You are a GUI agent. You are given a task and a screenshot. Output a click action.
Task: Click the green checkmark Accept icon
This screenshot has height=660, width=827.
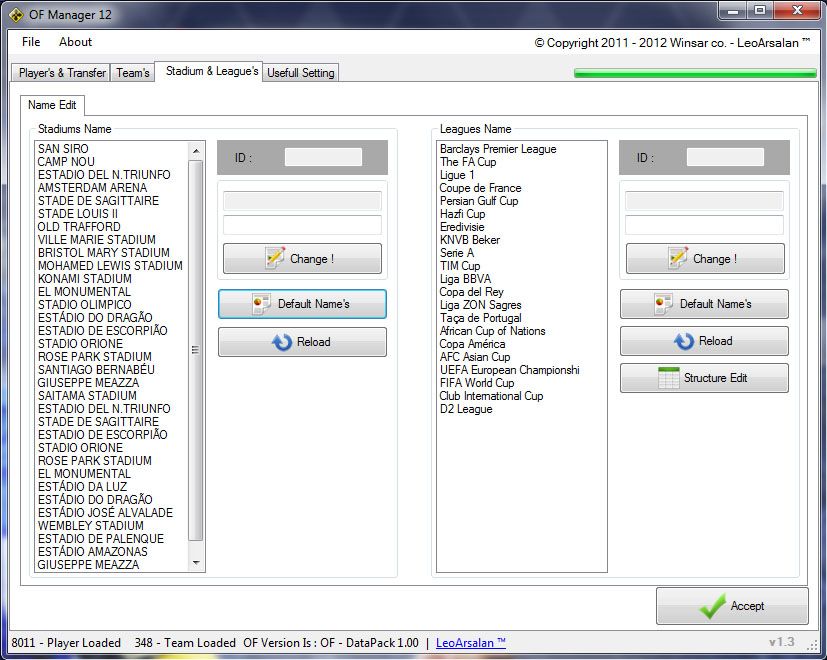[x=712, y=606]
